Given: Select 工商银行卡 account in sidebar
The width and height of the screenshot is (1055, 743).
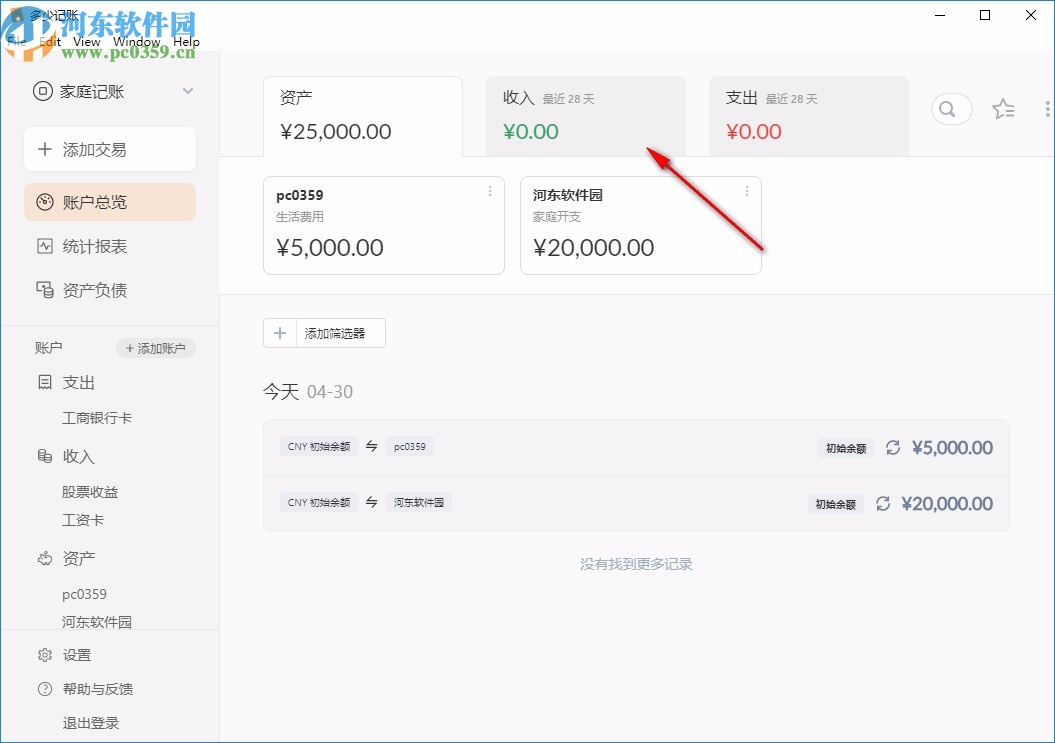Looking at the screenshot, I should (97, 418).
